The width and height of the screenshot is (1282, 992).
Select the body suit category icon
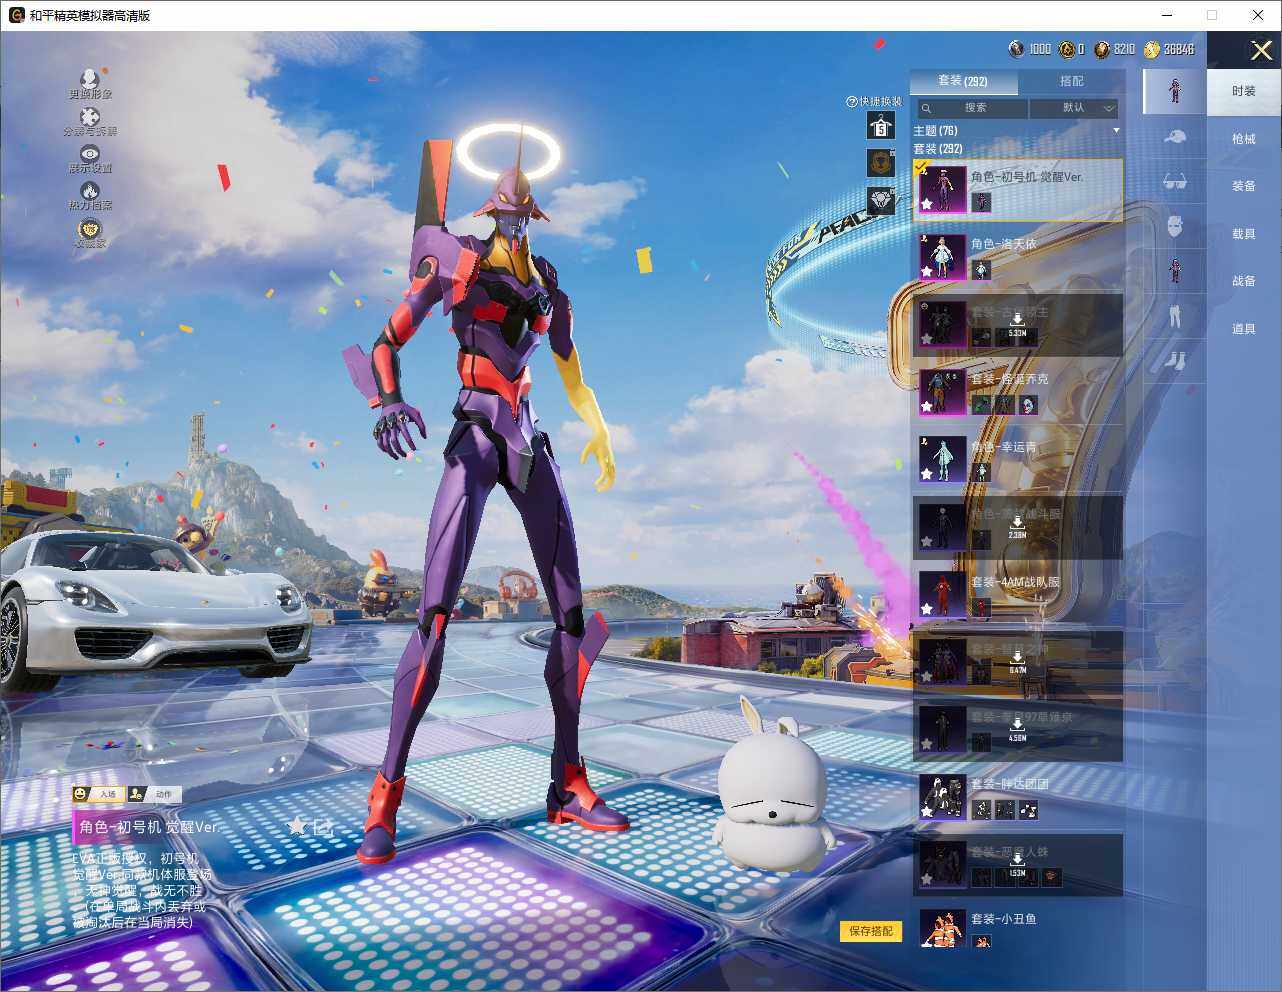(1175, 271)
